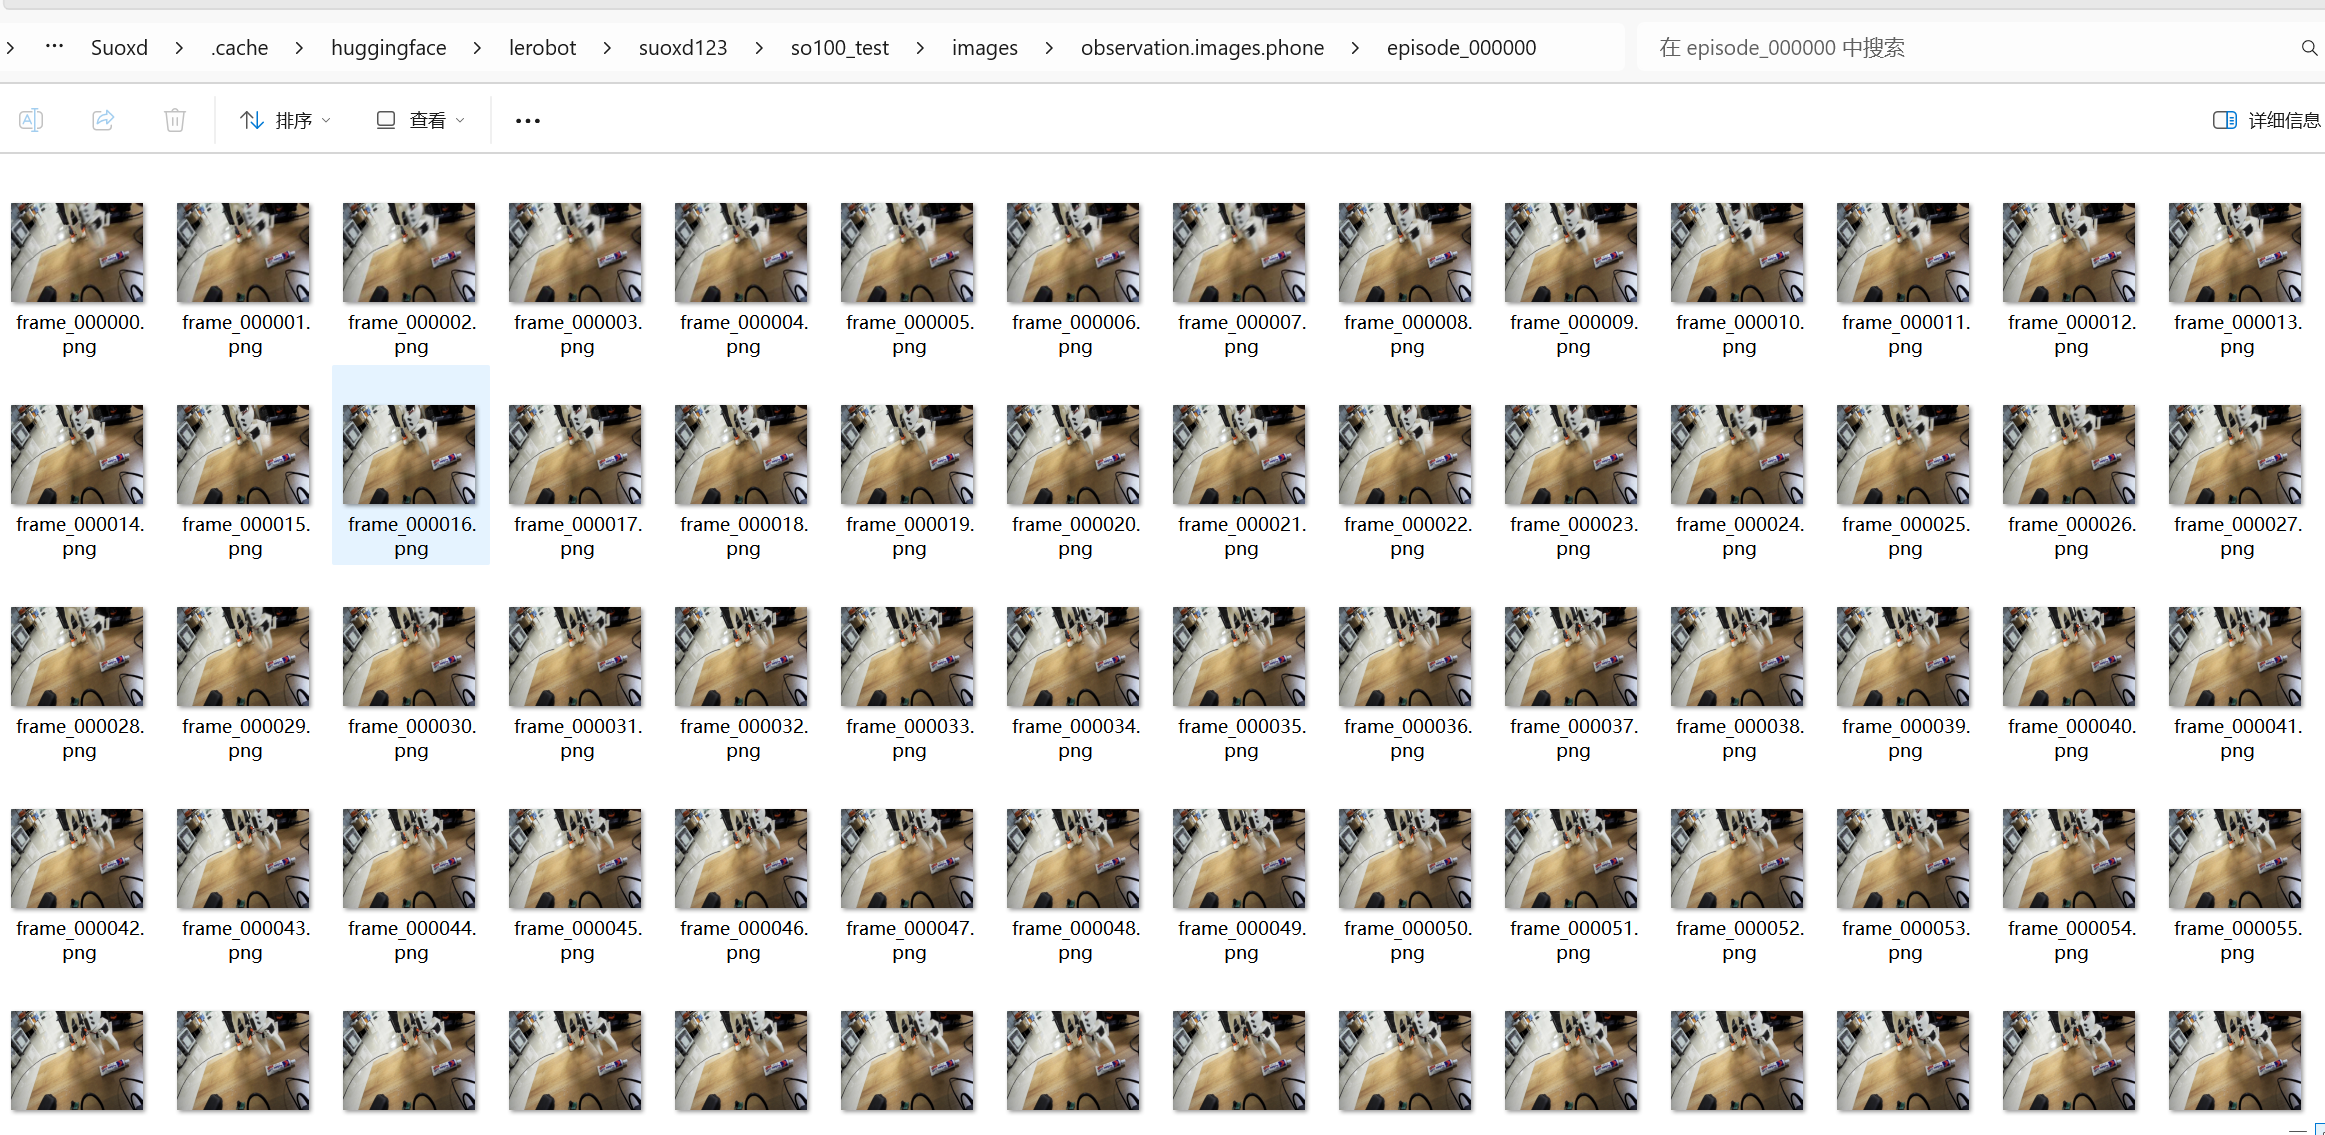Go to so100_test in address bar

coord(839,48)
